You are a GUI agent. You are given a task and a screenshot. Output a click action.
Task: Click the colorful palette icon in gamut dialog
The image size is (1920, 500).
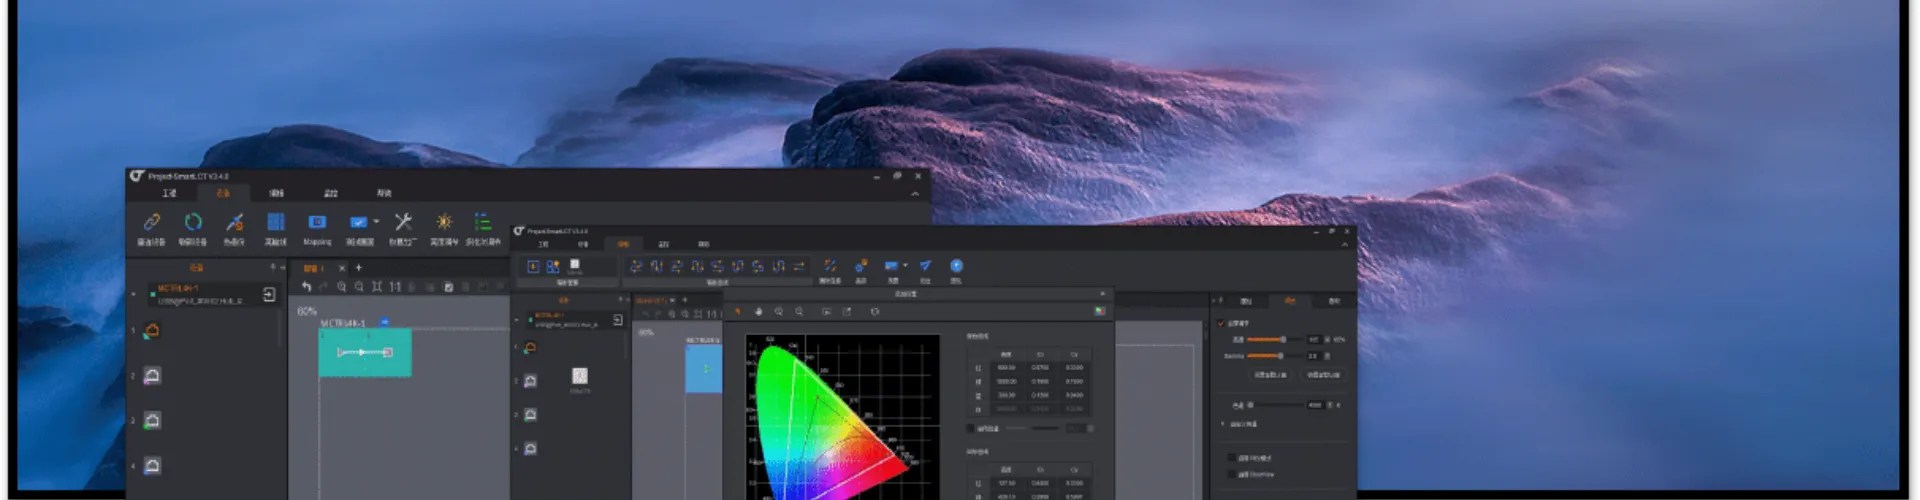(1099, 311)
